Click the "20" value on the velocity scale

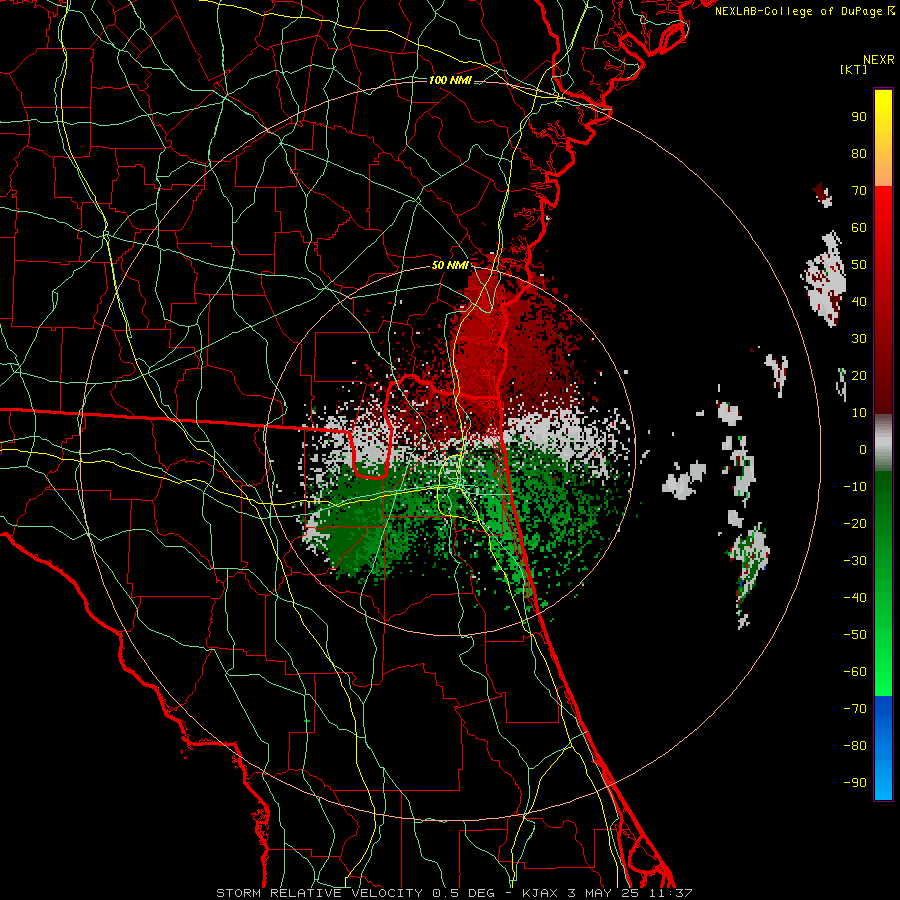(x=859, y=375)
